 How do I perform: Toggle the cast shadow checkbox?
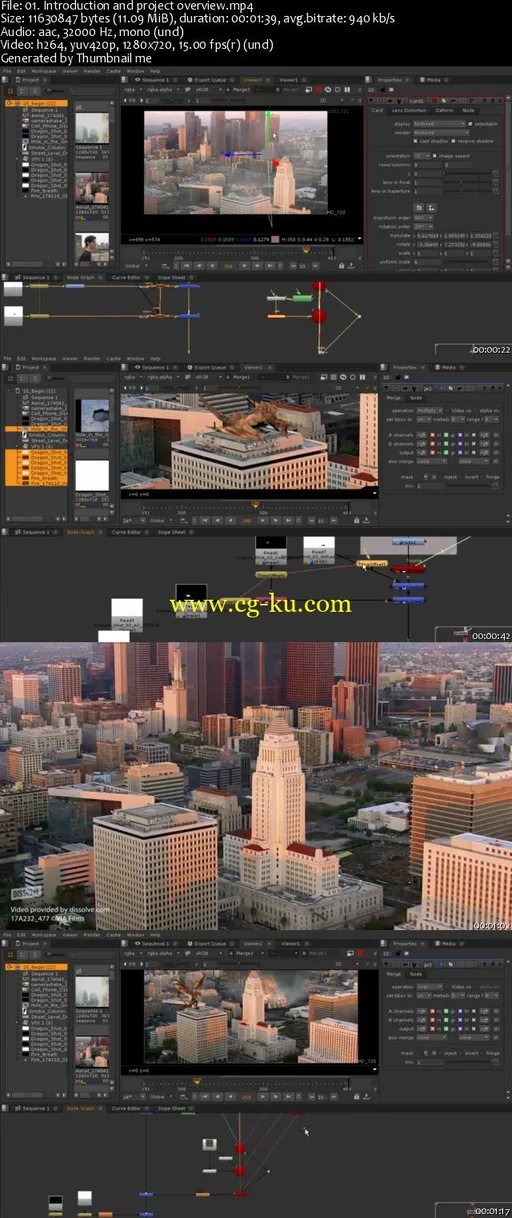[x=415, y=141]
